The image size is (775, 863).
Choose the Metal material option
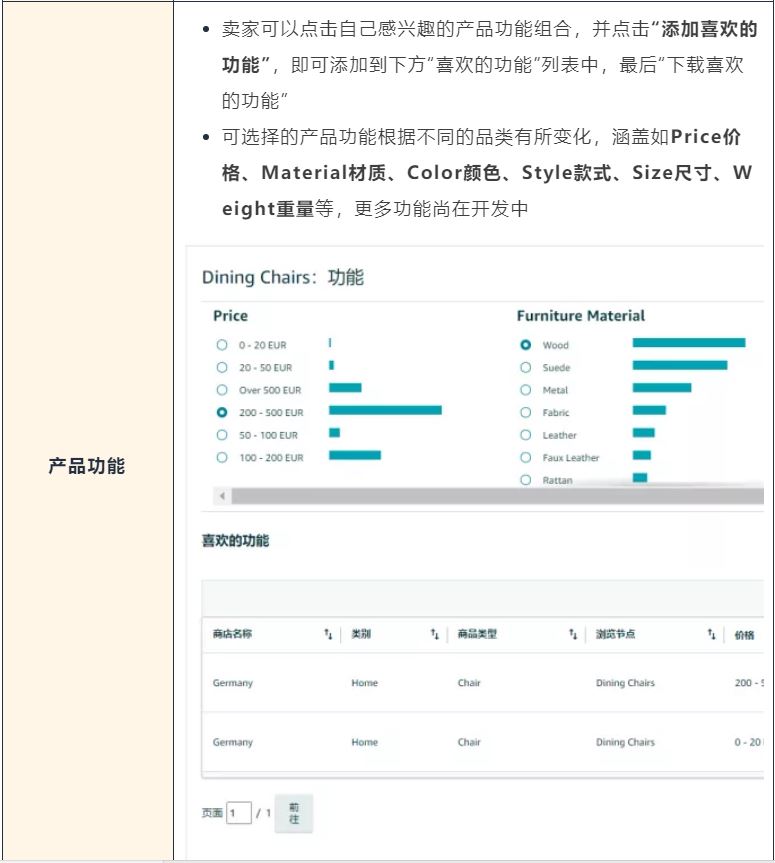pyautogui.click(x=526, y=390)
